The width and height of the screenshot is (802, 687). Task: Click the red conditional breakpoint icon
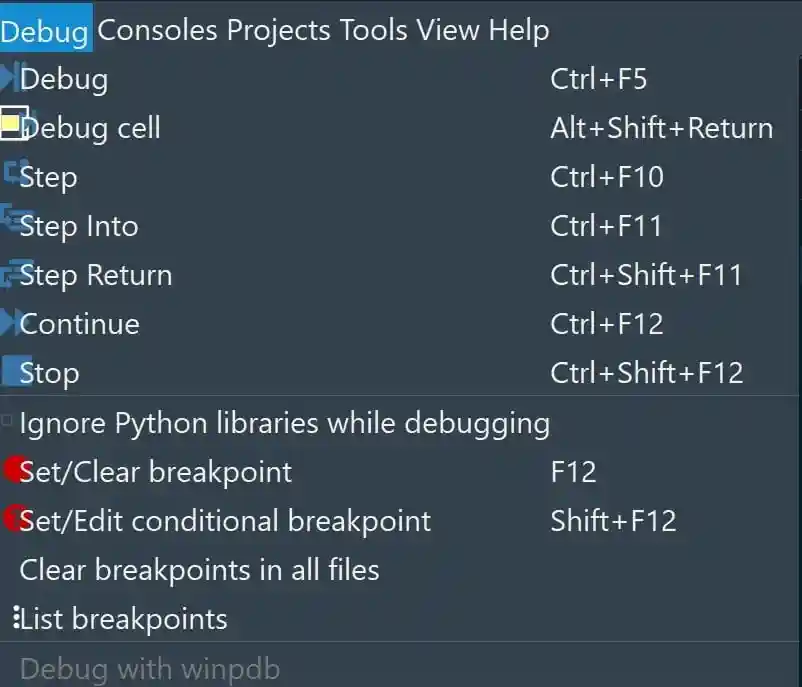pos(13,518)
